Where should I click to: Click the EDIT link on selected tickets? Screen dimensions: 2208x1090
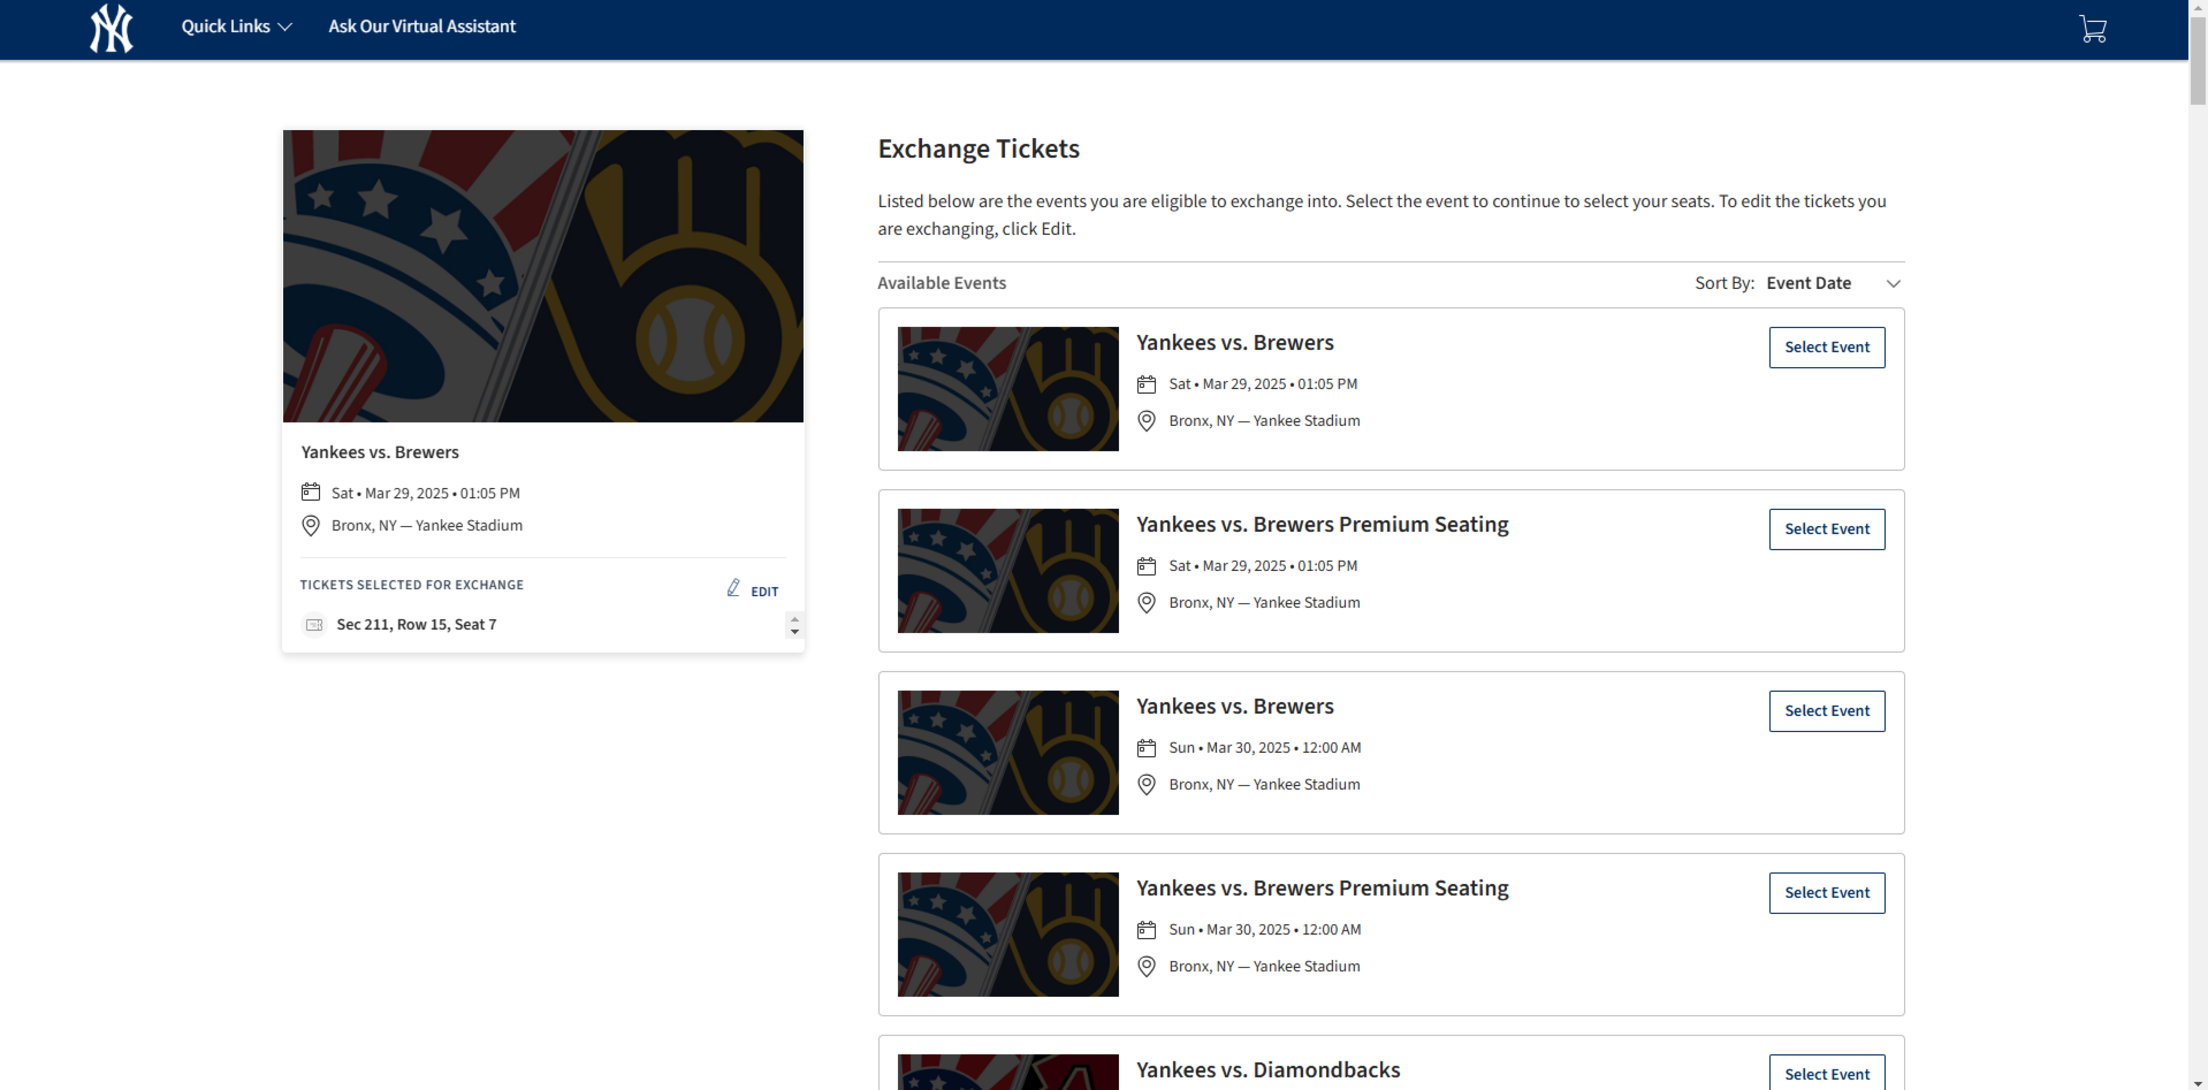coord(764,591)
